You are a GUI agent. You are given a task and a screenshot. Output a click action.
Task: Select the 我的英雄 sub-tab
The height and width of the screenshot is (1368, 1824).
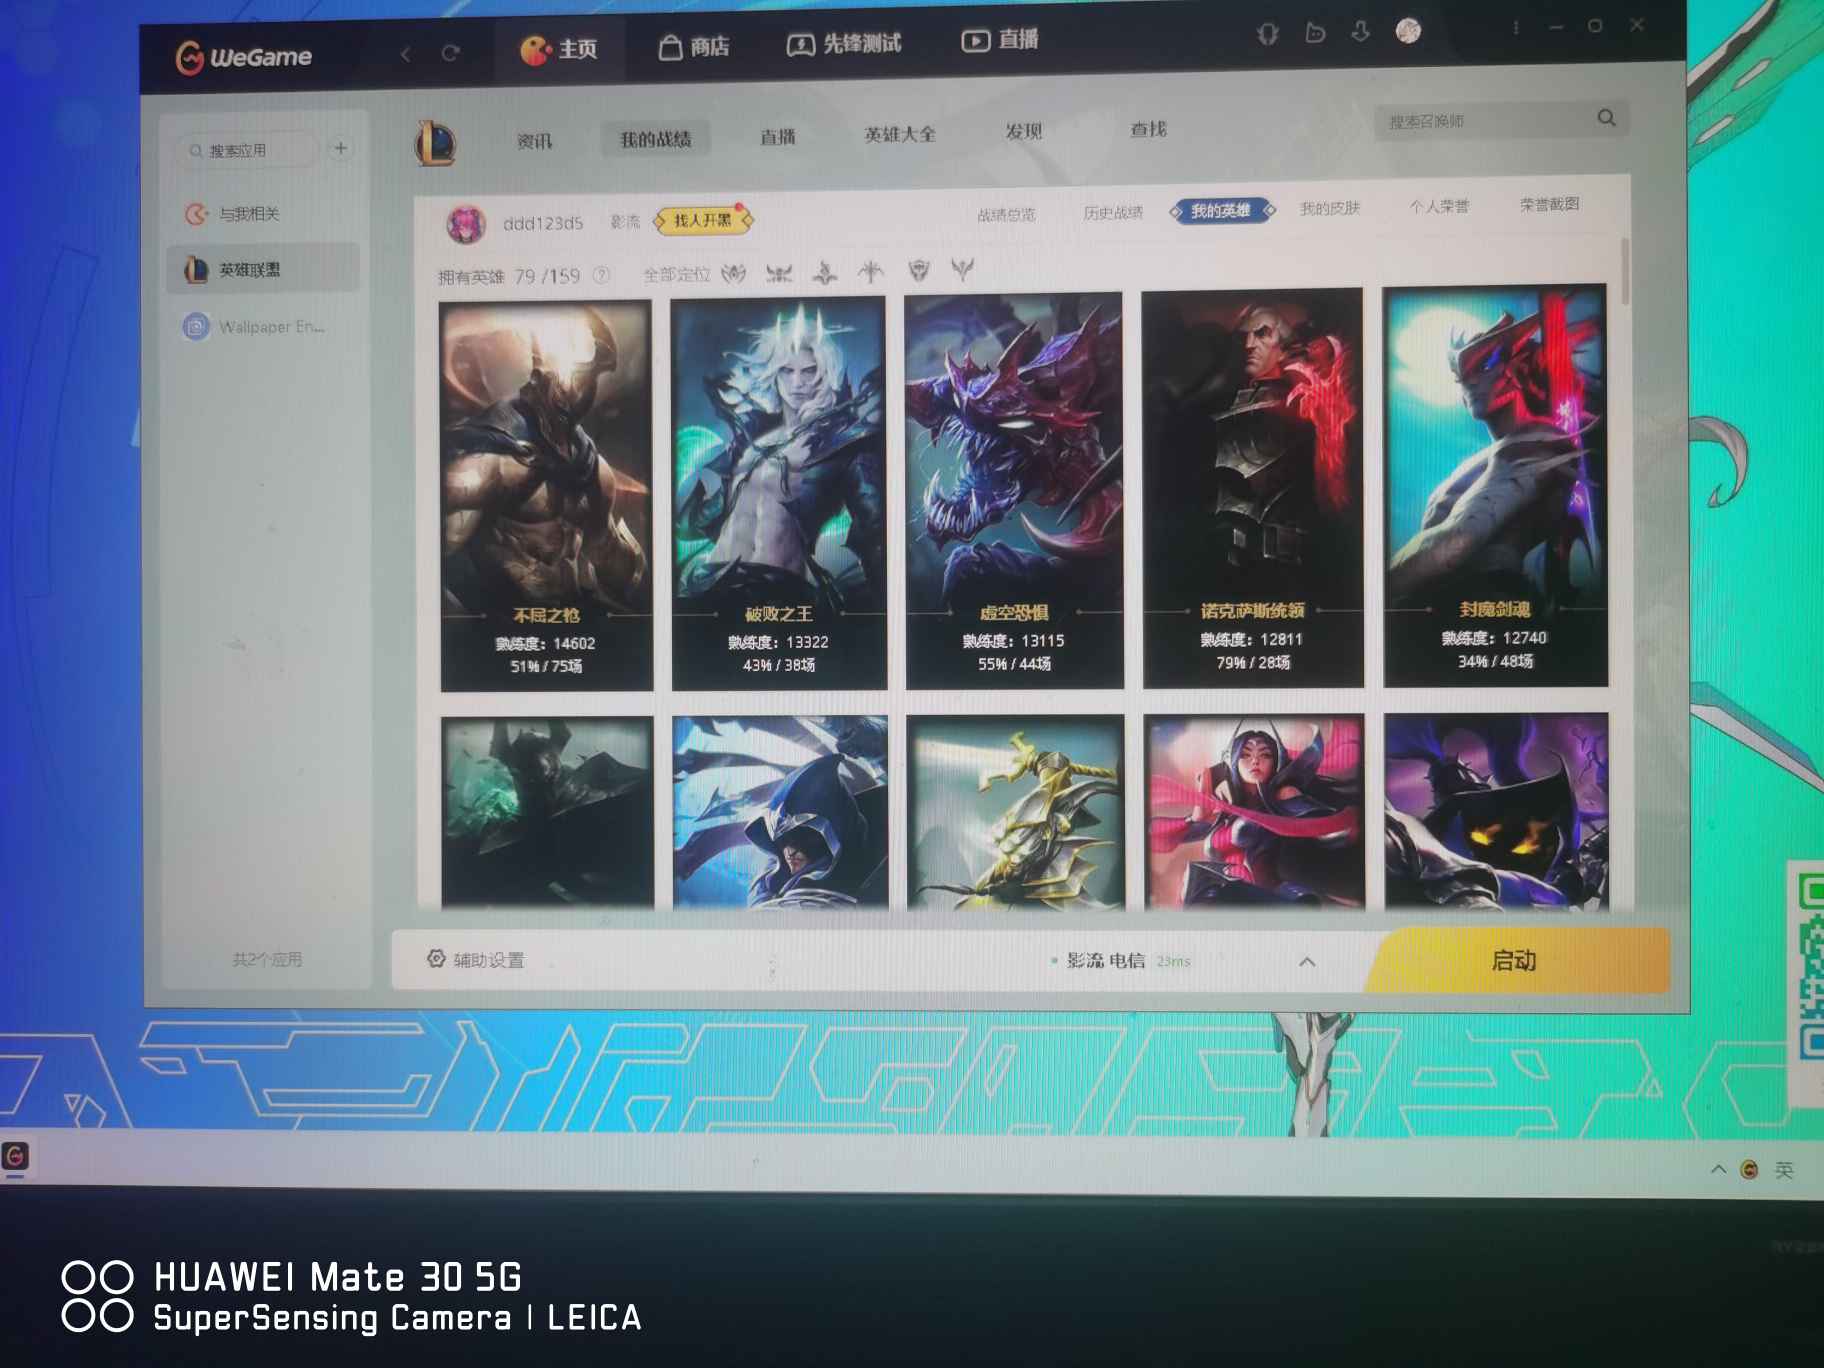(1221, 210)
